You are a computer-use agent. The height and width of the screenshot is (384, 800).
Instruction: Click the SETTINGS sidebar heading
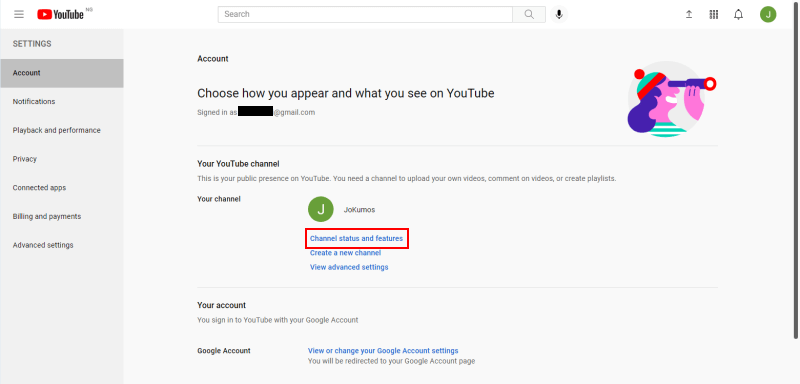click(x=32, y=44)
